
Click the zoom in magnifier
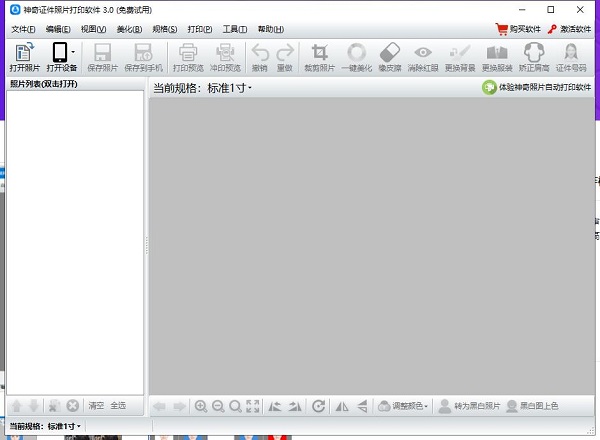[x=201, y=406]
